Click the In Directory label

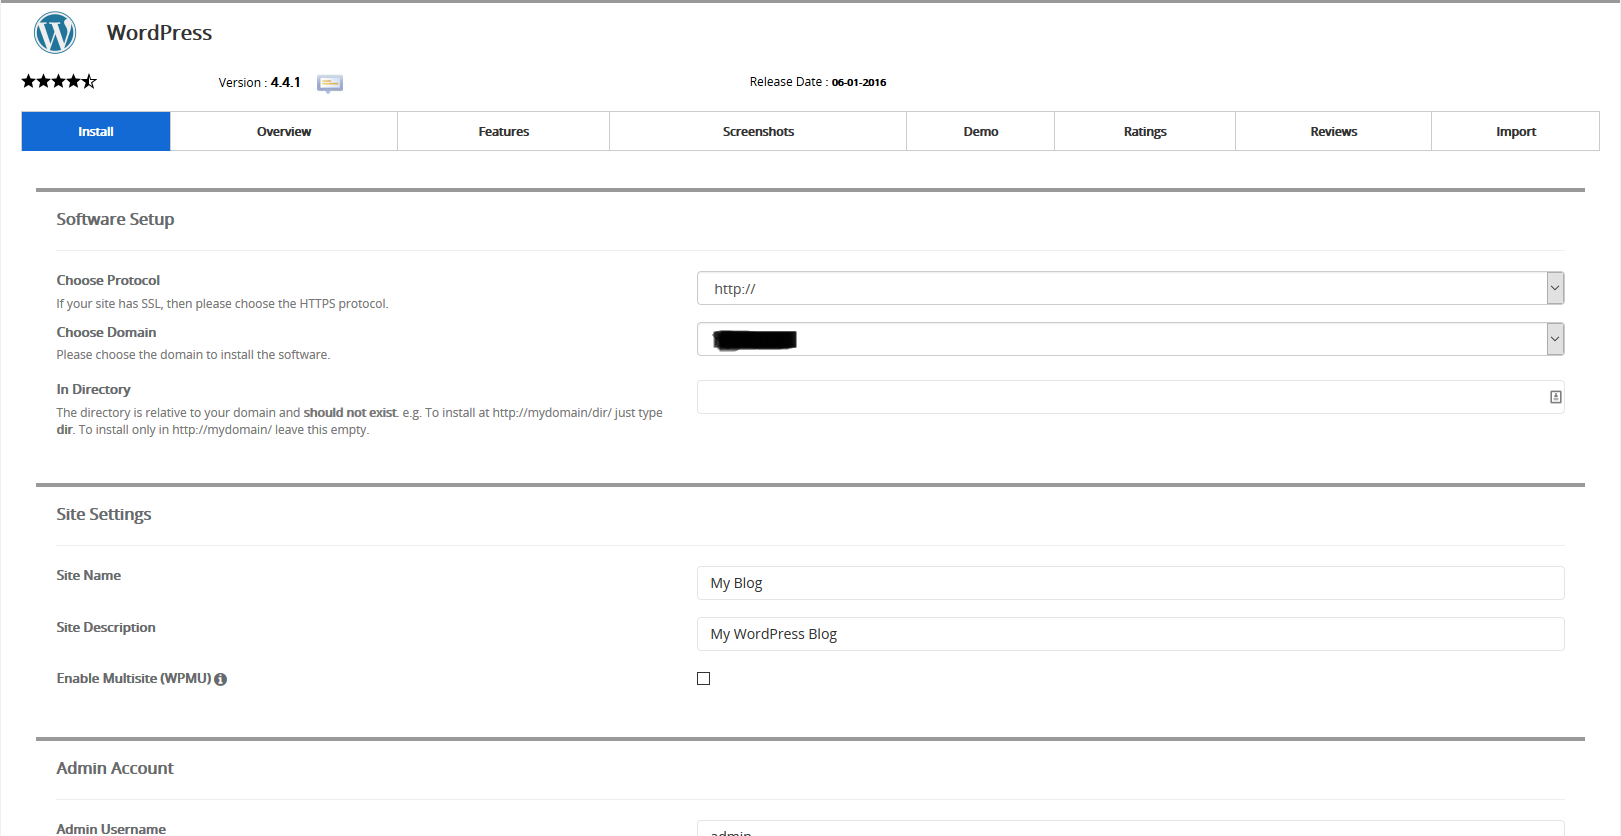[x=93, y=389]
